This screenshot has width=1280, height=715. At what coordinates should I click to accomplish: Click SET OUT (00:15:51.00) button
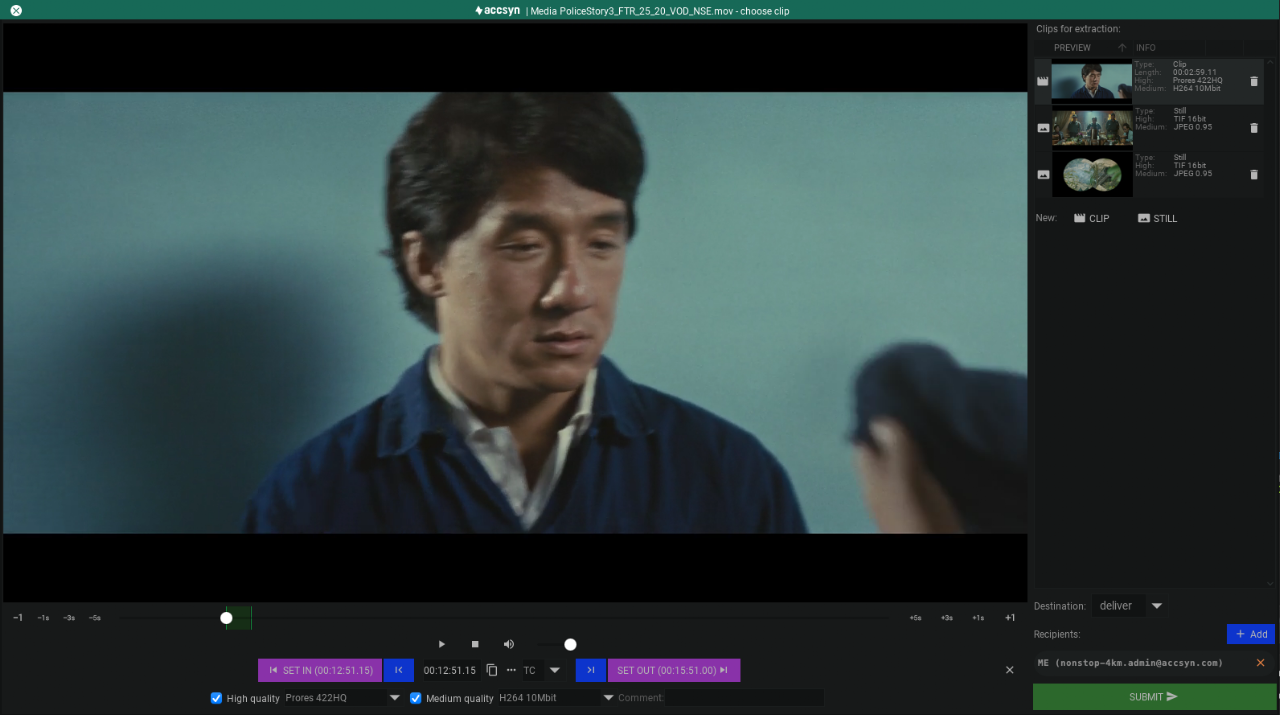click(674, 670)
